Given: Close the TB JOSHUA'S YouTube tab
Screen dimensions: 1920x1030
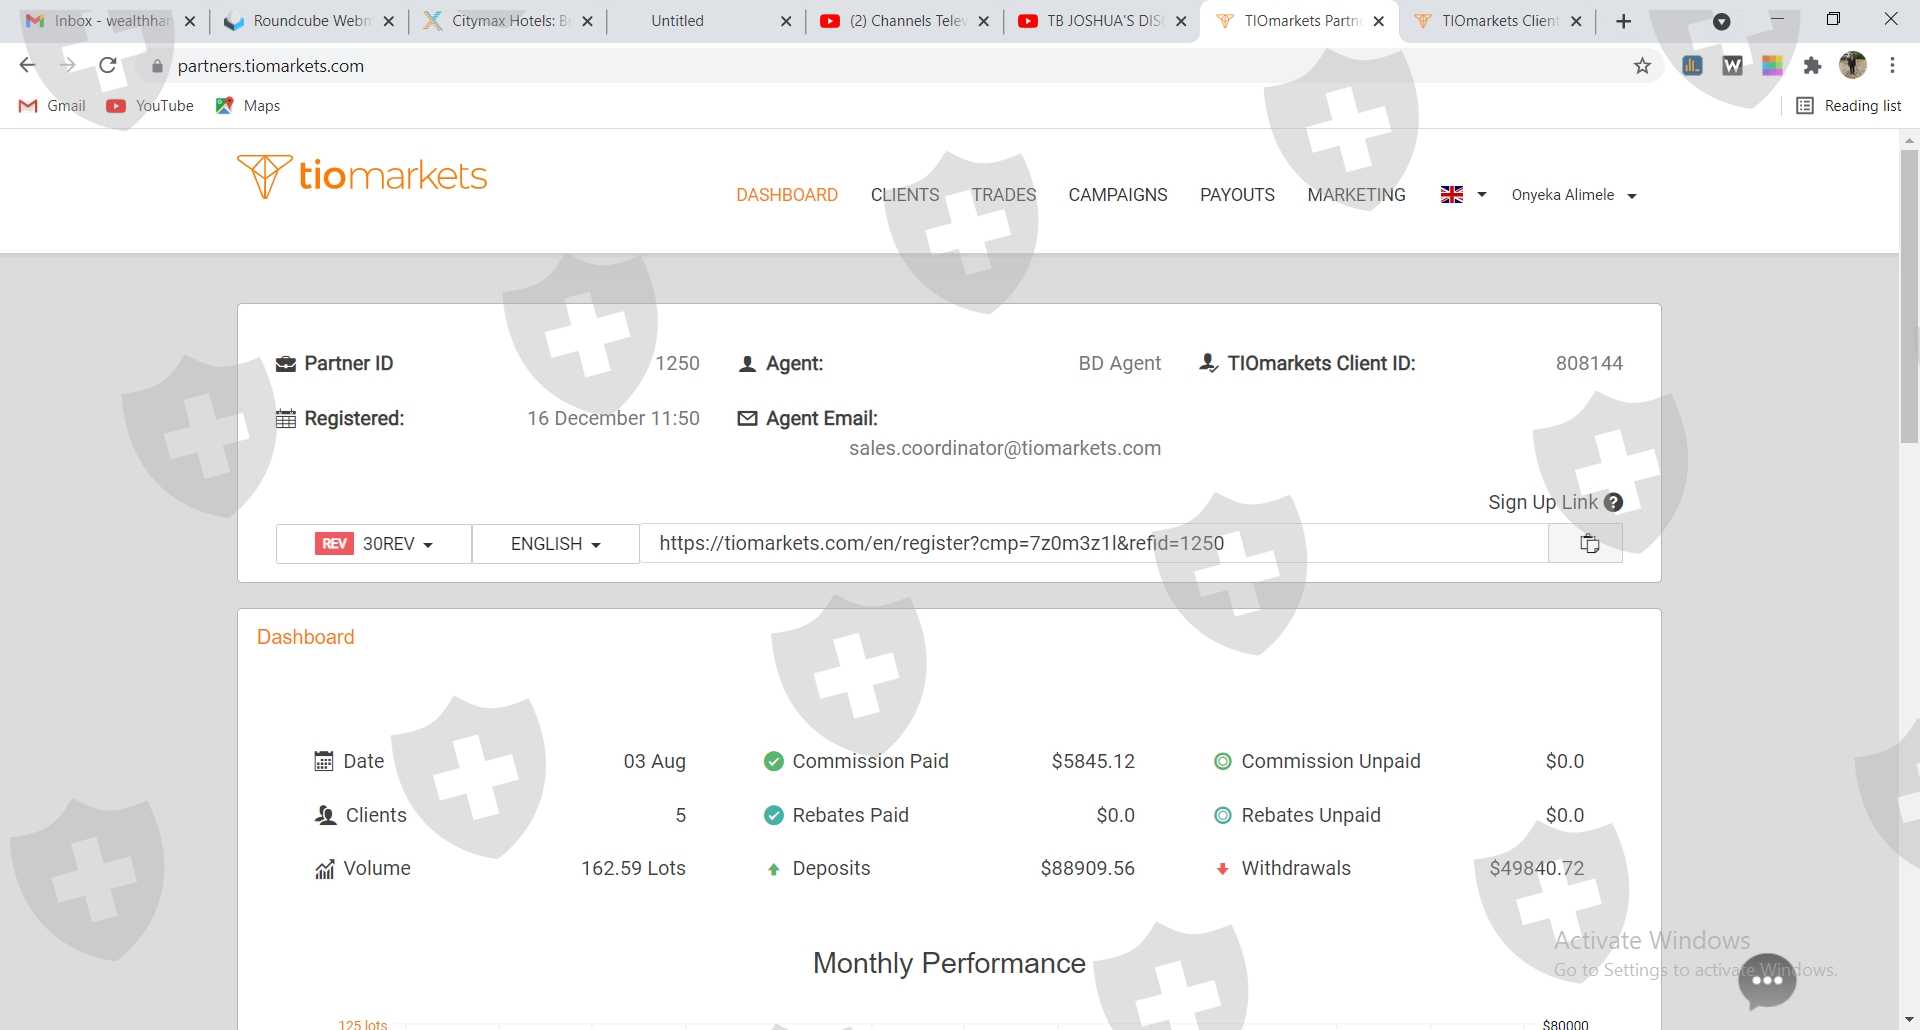Looking at the screenshot, I should pos(1181,21).
